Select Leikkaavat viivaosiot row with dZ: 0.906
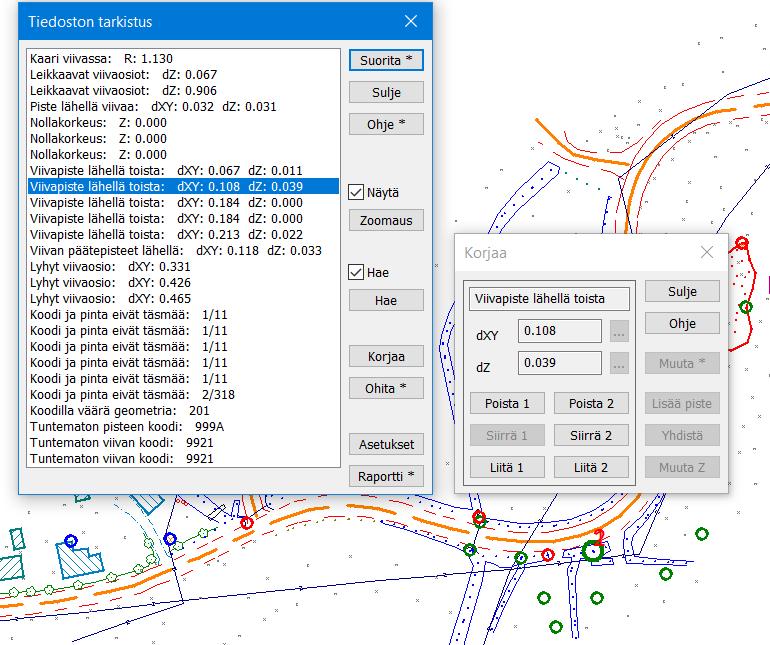770x645 pixels. (x=183, y=90)
